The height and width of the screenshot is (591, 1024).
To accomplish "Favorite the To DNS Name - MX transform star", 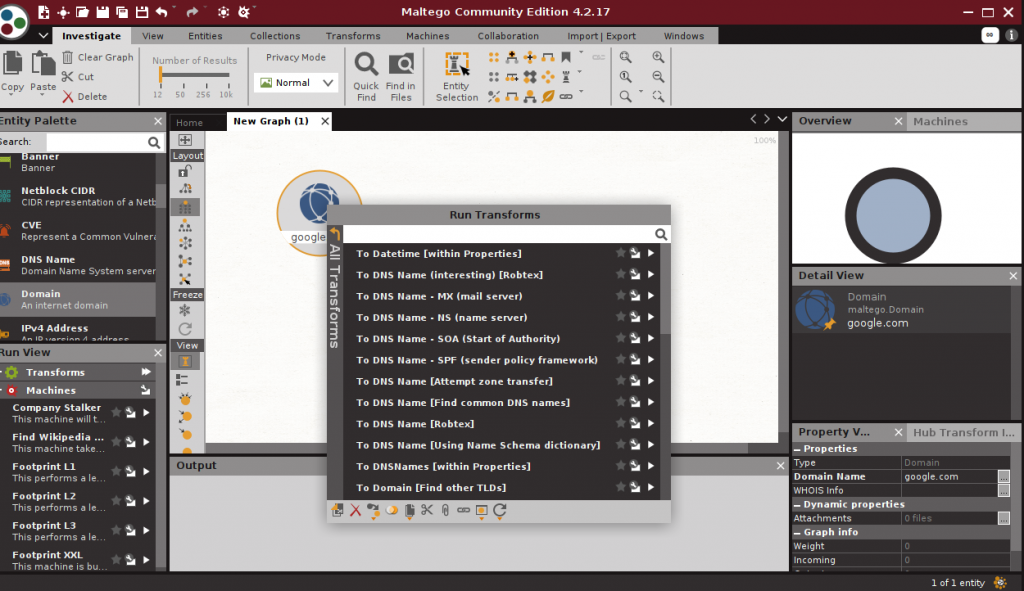I will click(620, 295).
